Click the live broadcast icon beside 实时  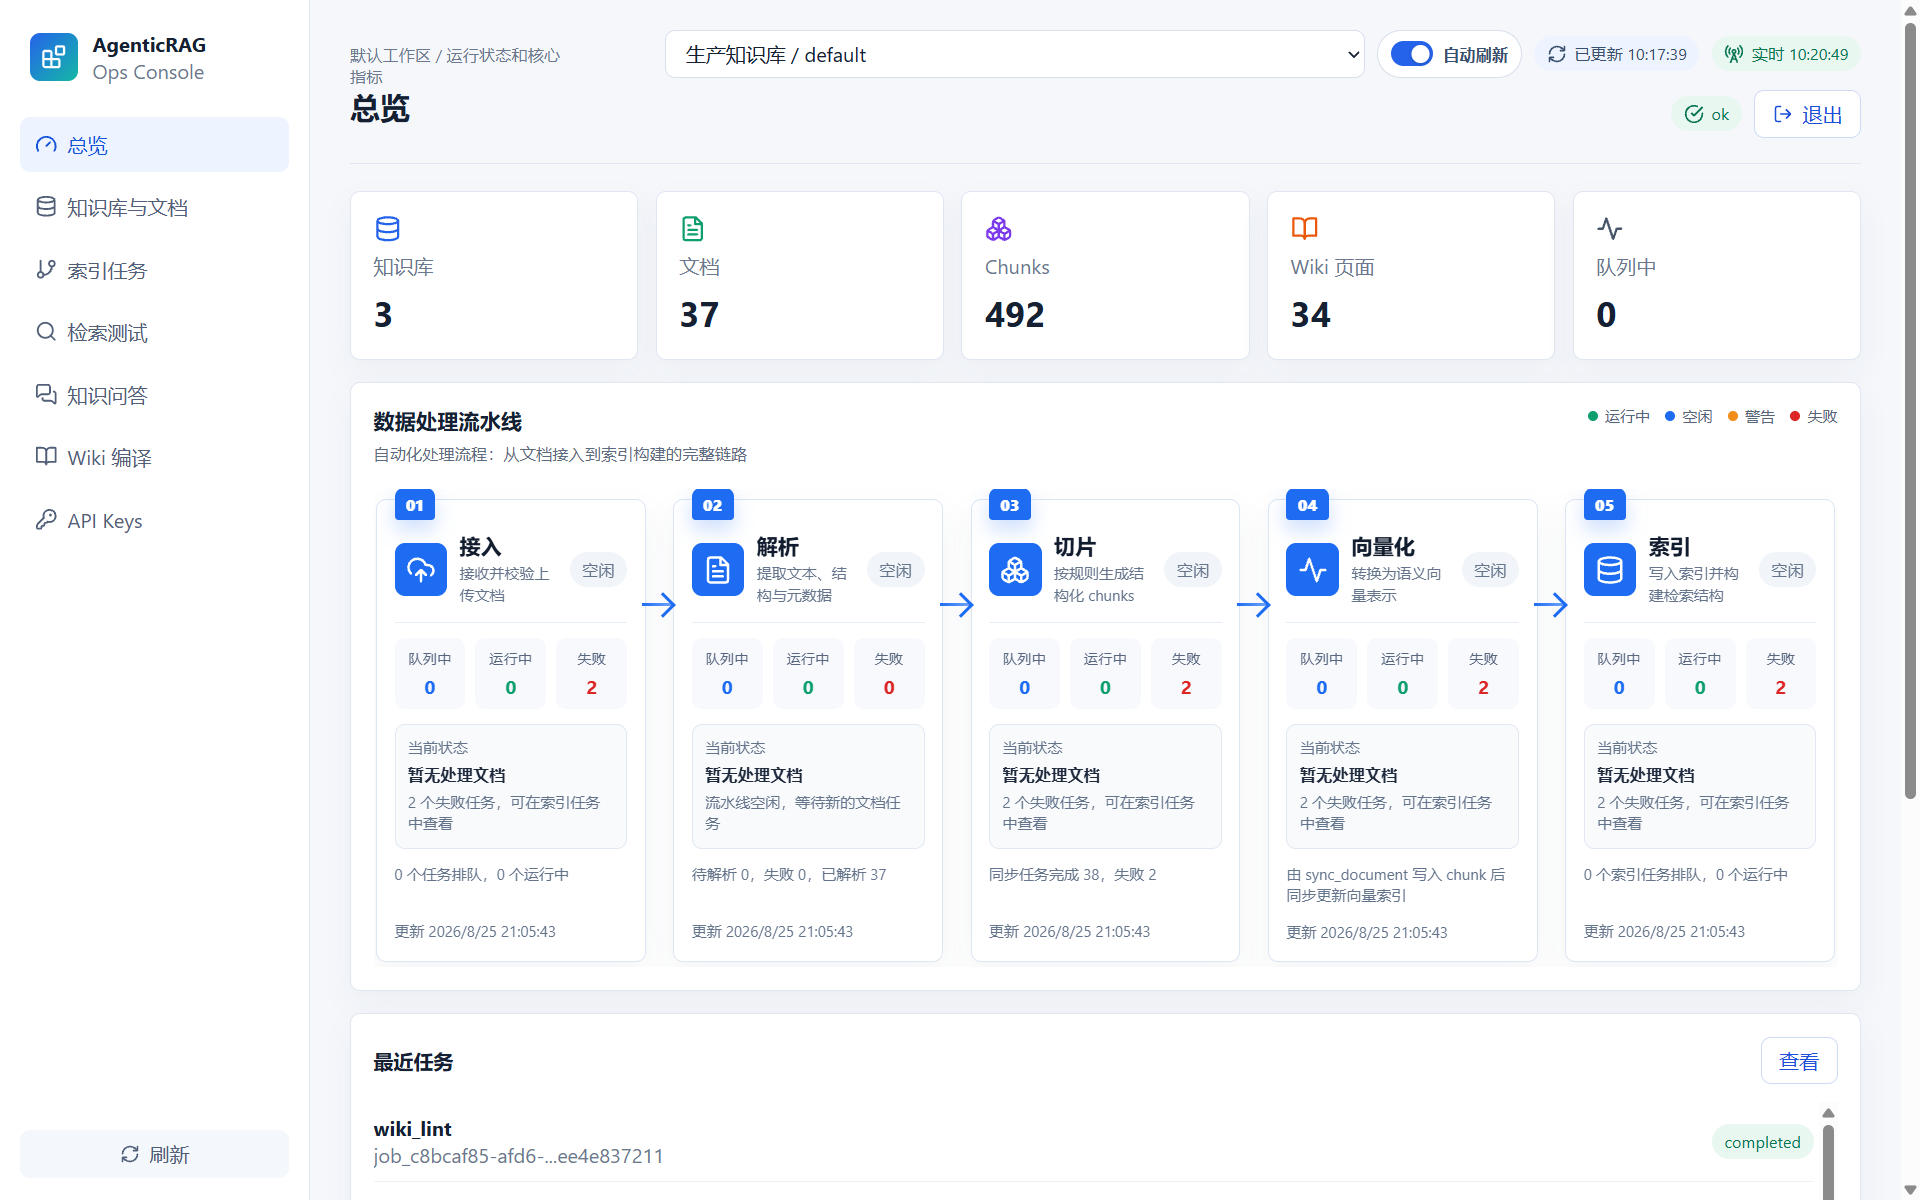pos(1734,54)
